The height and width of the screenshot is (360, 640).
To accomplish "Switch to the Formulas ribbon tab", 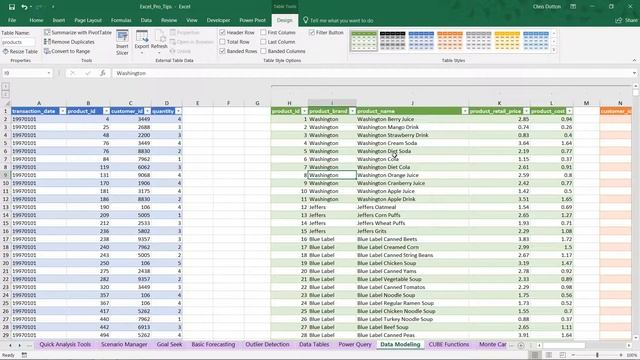I will tap(121, 20).
